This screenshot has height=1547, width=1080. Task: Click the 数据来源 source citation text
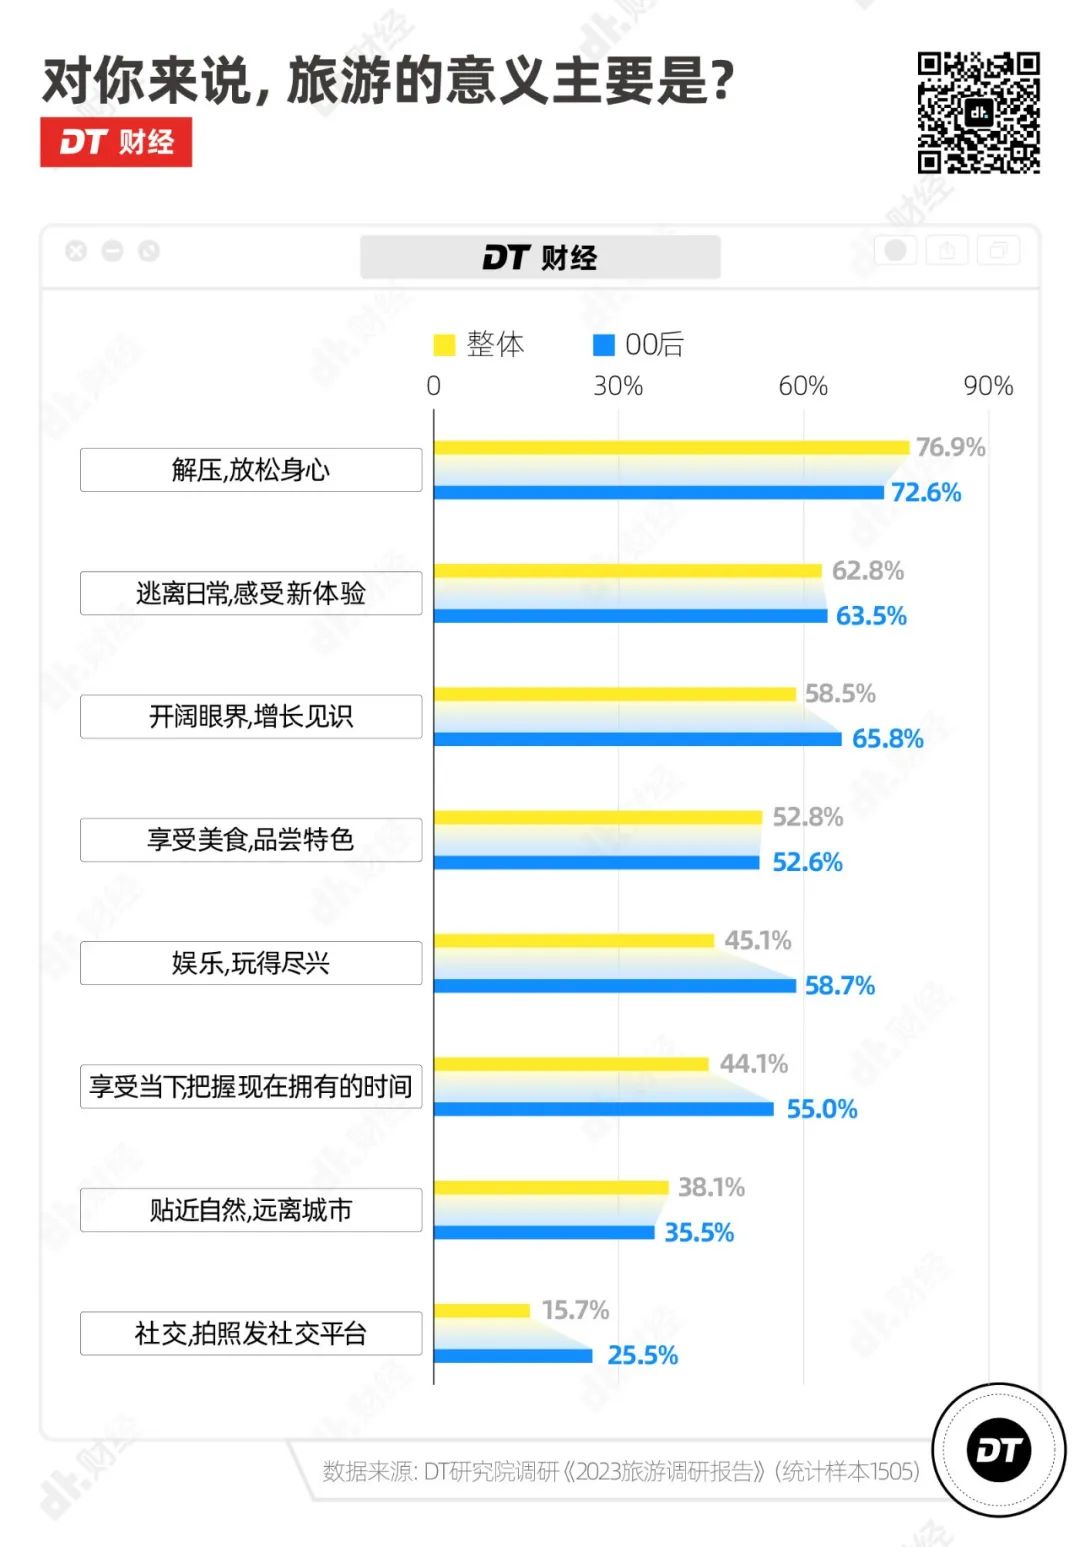pyautogui.click(x=620, y=1471)
